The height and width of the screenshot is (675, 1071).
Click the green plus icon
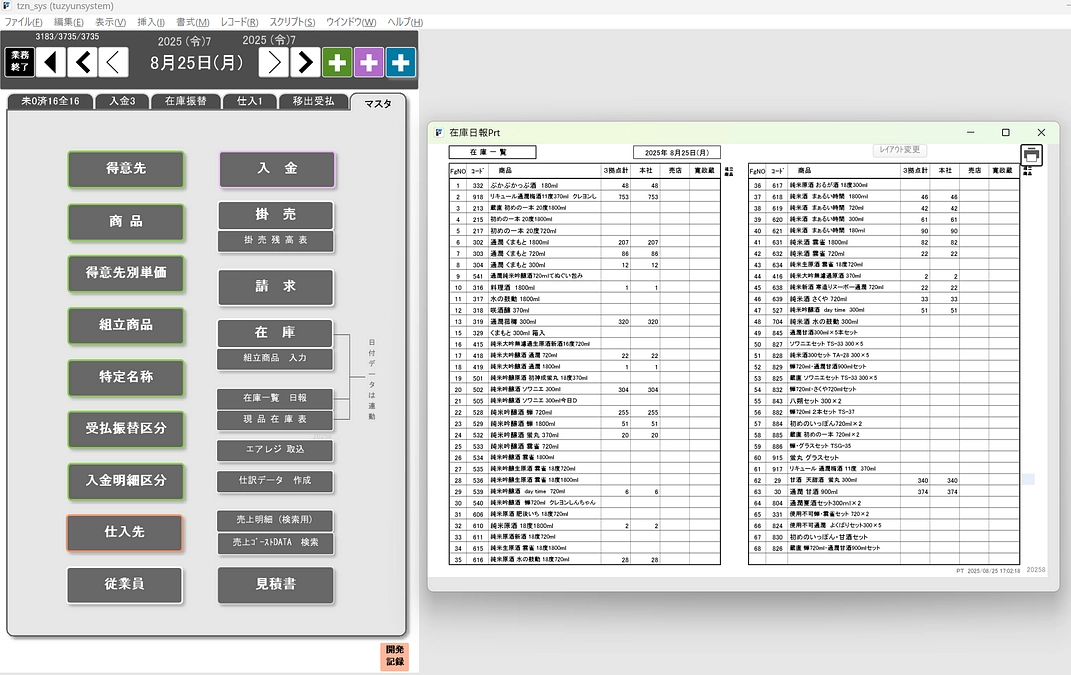[x=337, y=62]
